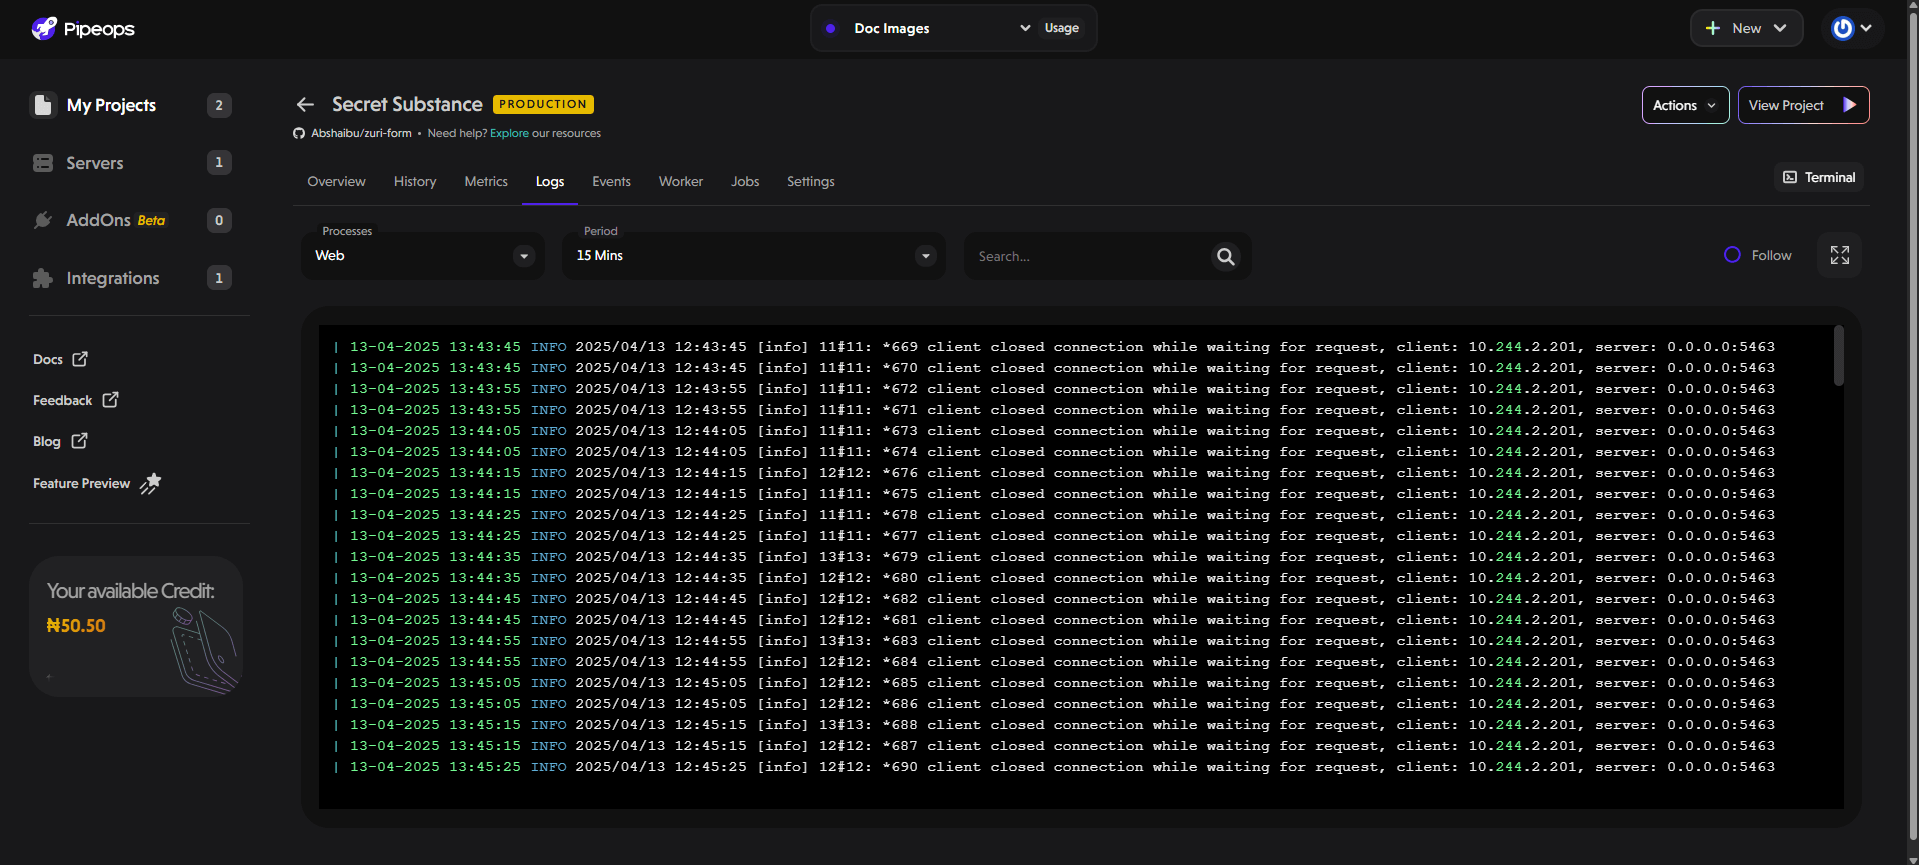Open the Blog link
This screenshot has height=865, width=1919.
tap(60, 441)
